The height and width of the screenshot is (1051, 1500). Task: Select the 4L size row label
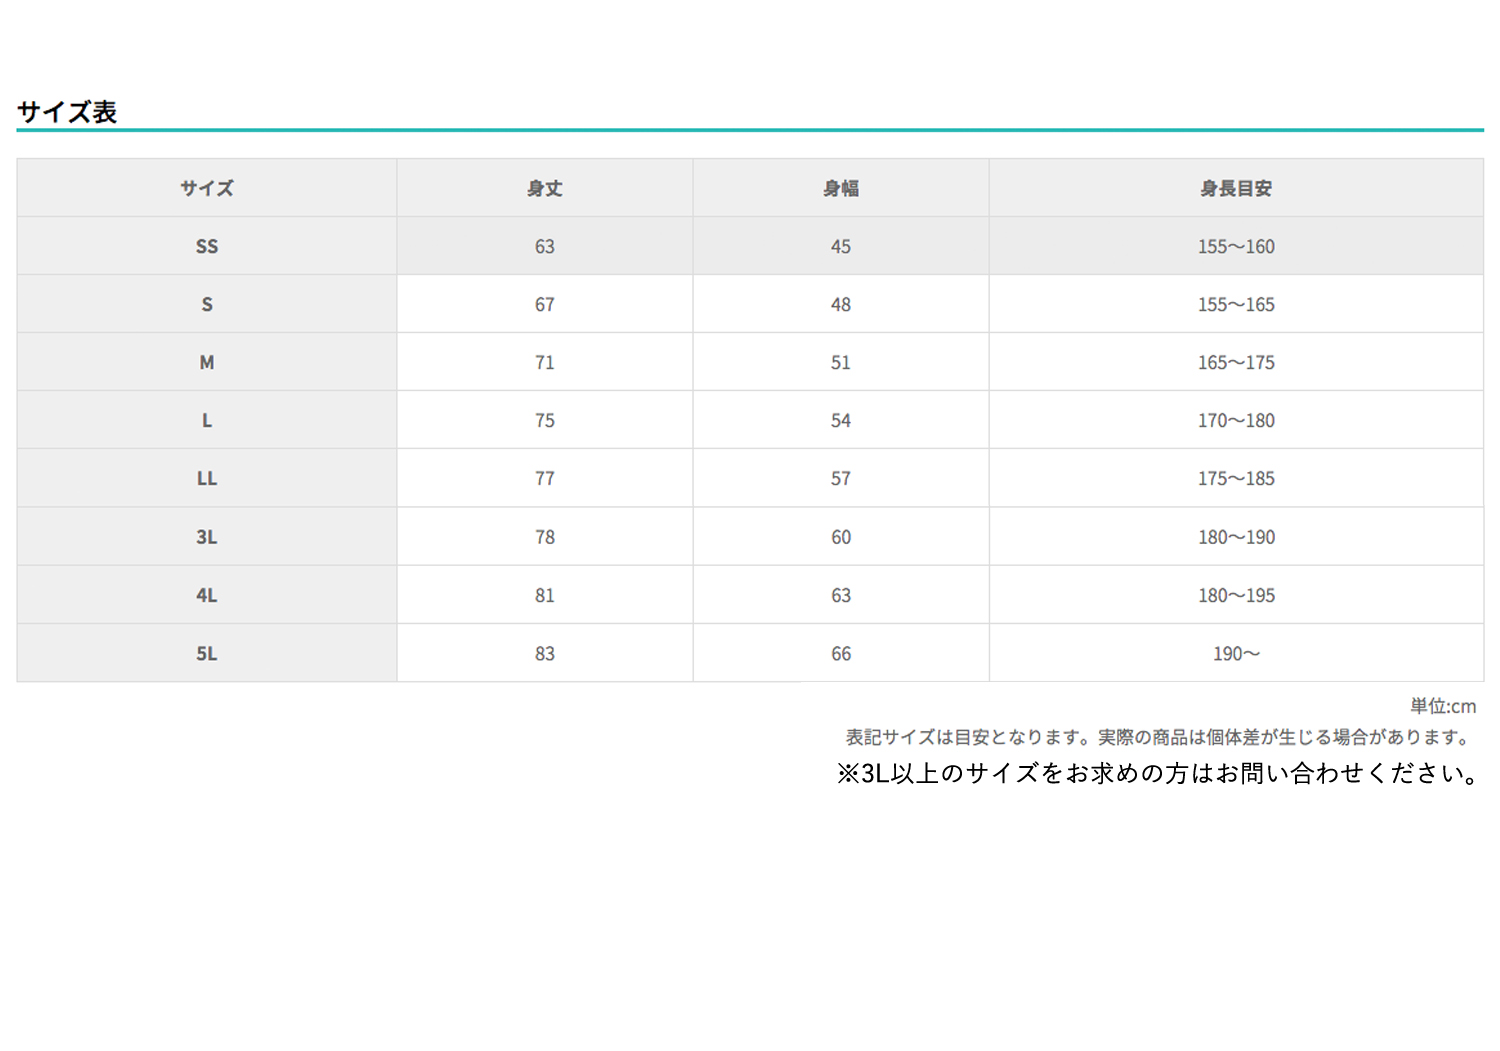click(207, 595)
